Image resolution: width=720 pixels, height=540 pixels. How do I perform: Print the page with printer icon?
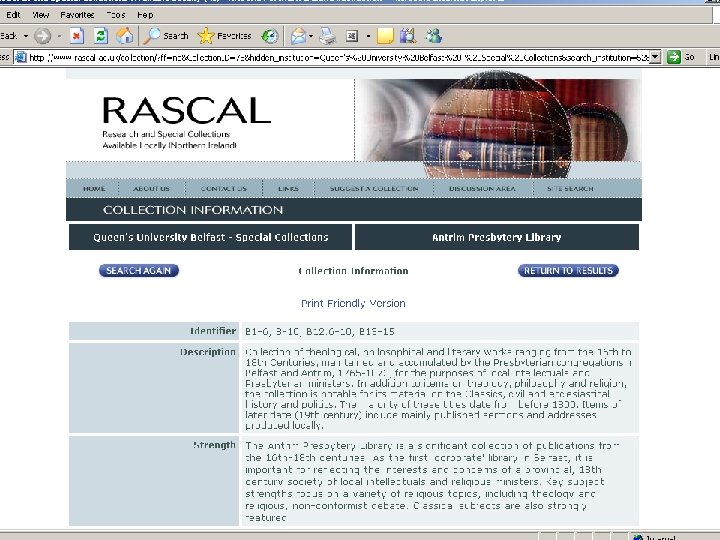[327, 36]
